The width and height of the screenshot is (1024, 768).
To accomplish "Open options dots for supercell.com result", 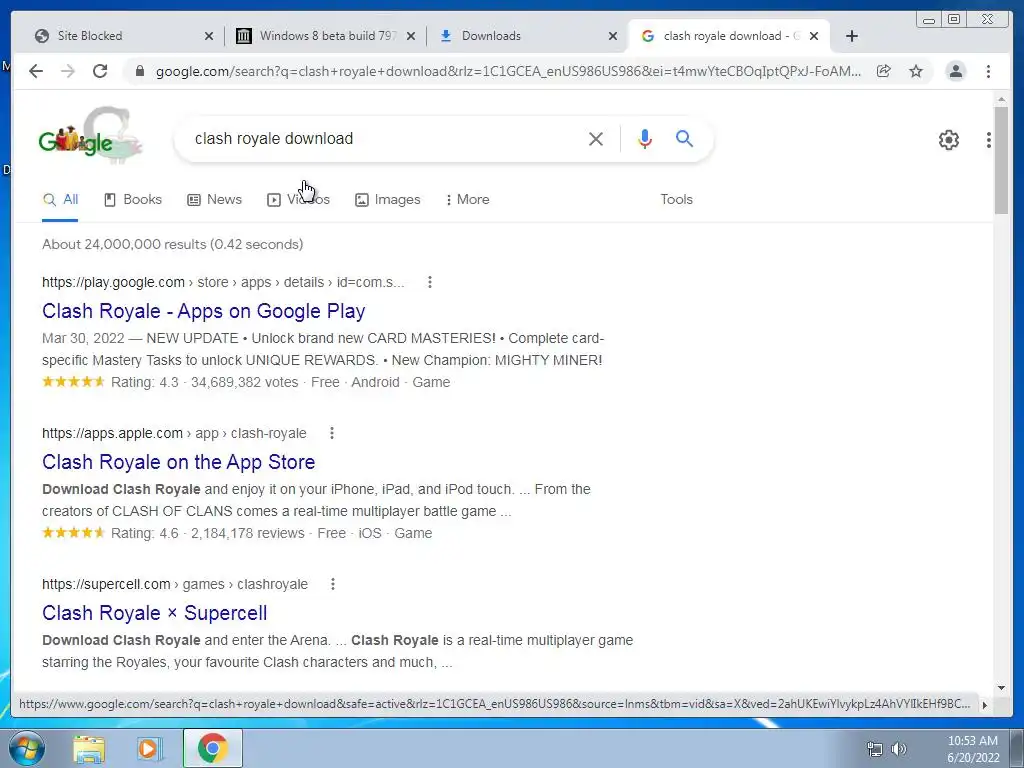I will click(333, 584).
